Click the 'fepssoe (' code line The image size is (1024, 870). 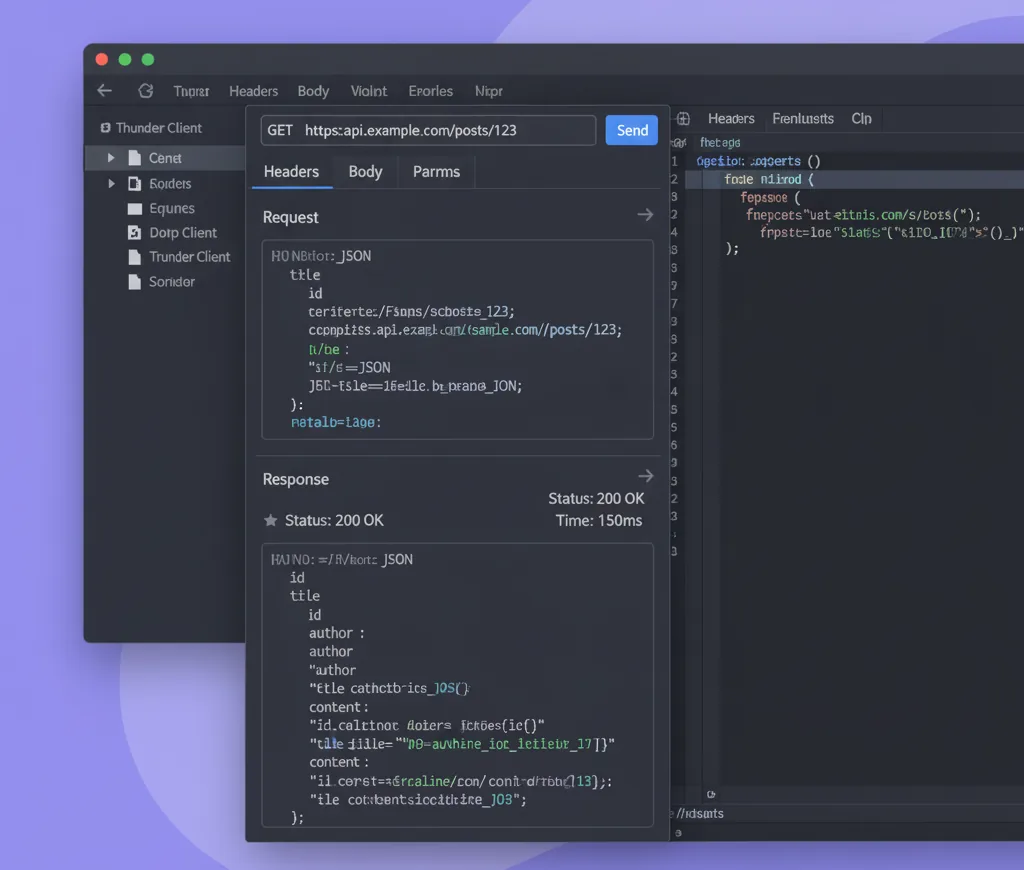point(770,198)
